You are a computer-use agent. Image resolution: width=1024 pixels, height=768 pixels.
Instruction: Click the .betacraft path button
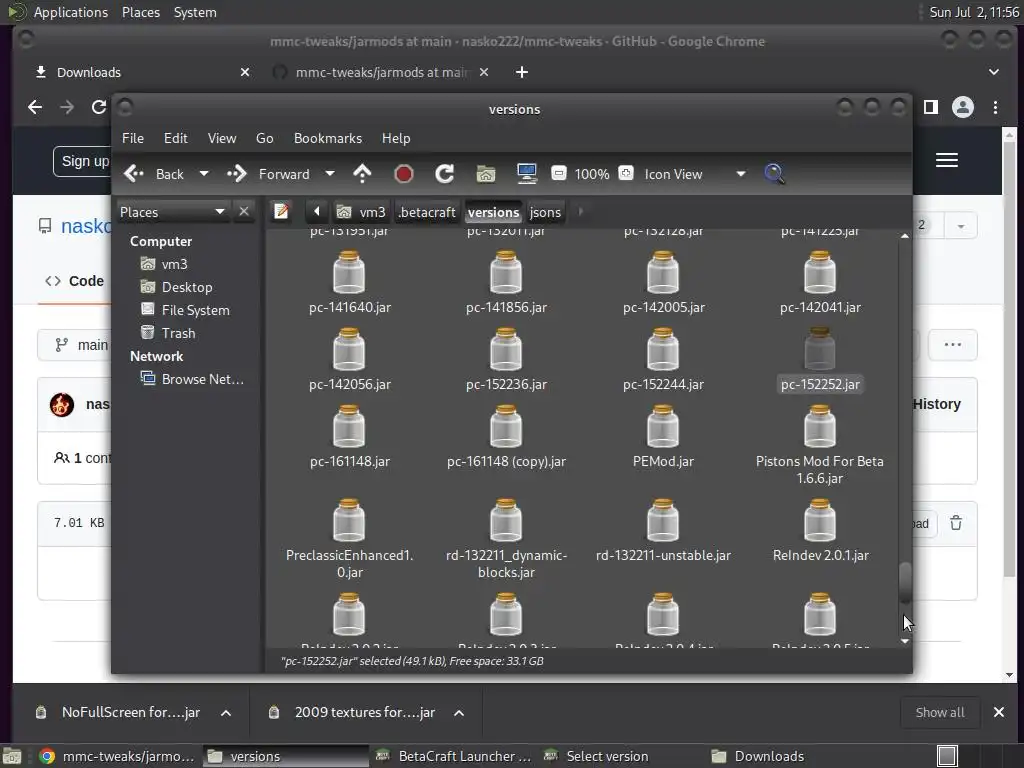click(x=427, y=212)
